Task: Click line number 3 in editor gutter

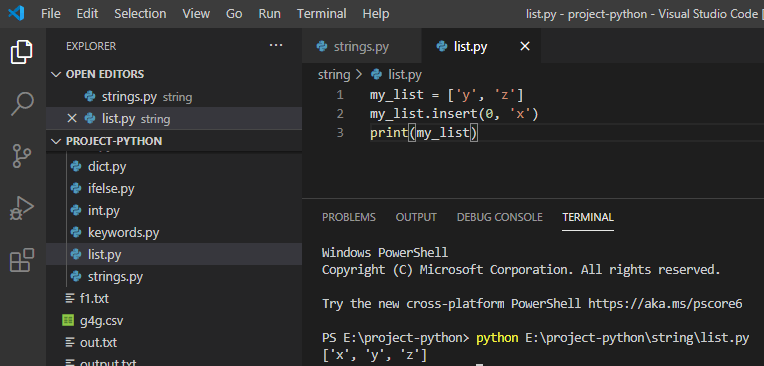Action: [x=340, y=132]
